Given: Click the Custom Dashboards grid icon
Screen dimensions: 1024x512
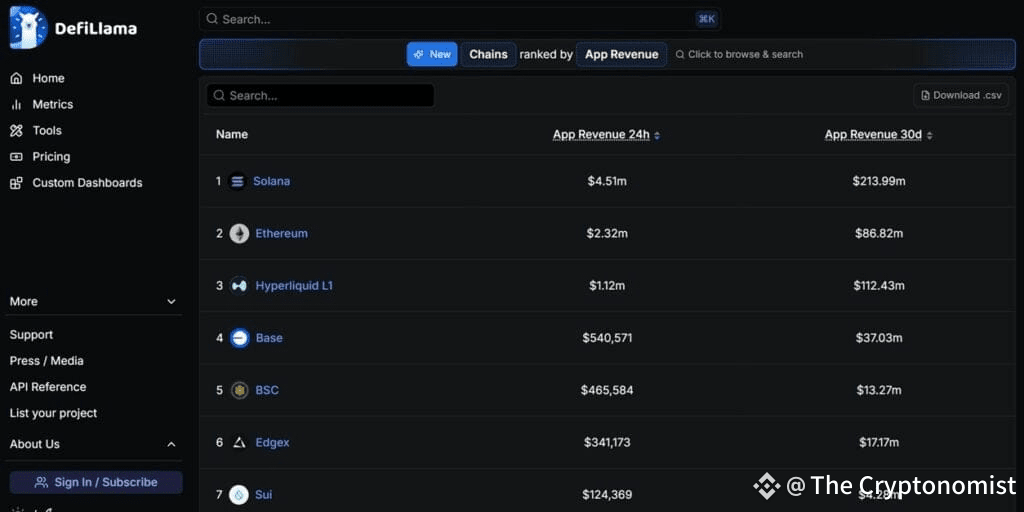Looking at the screenshot, I should pyautogui.click(x=16, y=183).
